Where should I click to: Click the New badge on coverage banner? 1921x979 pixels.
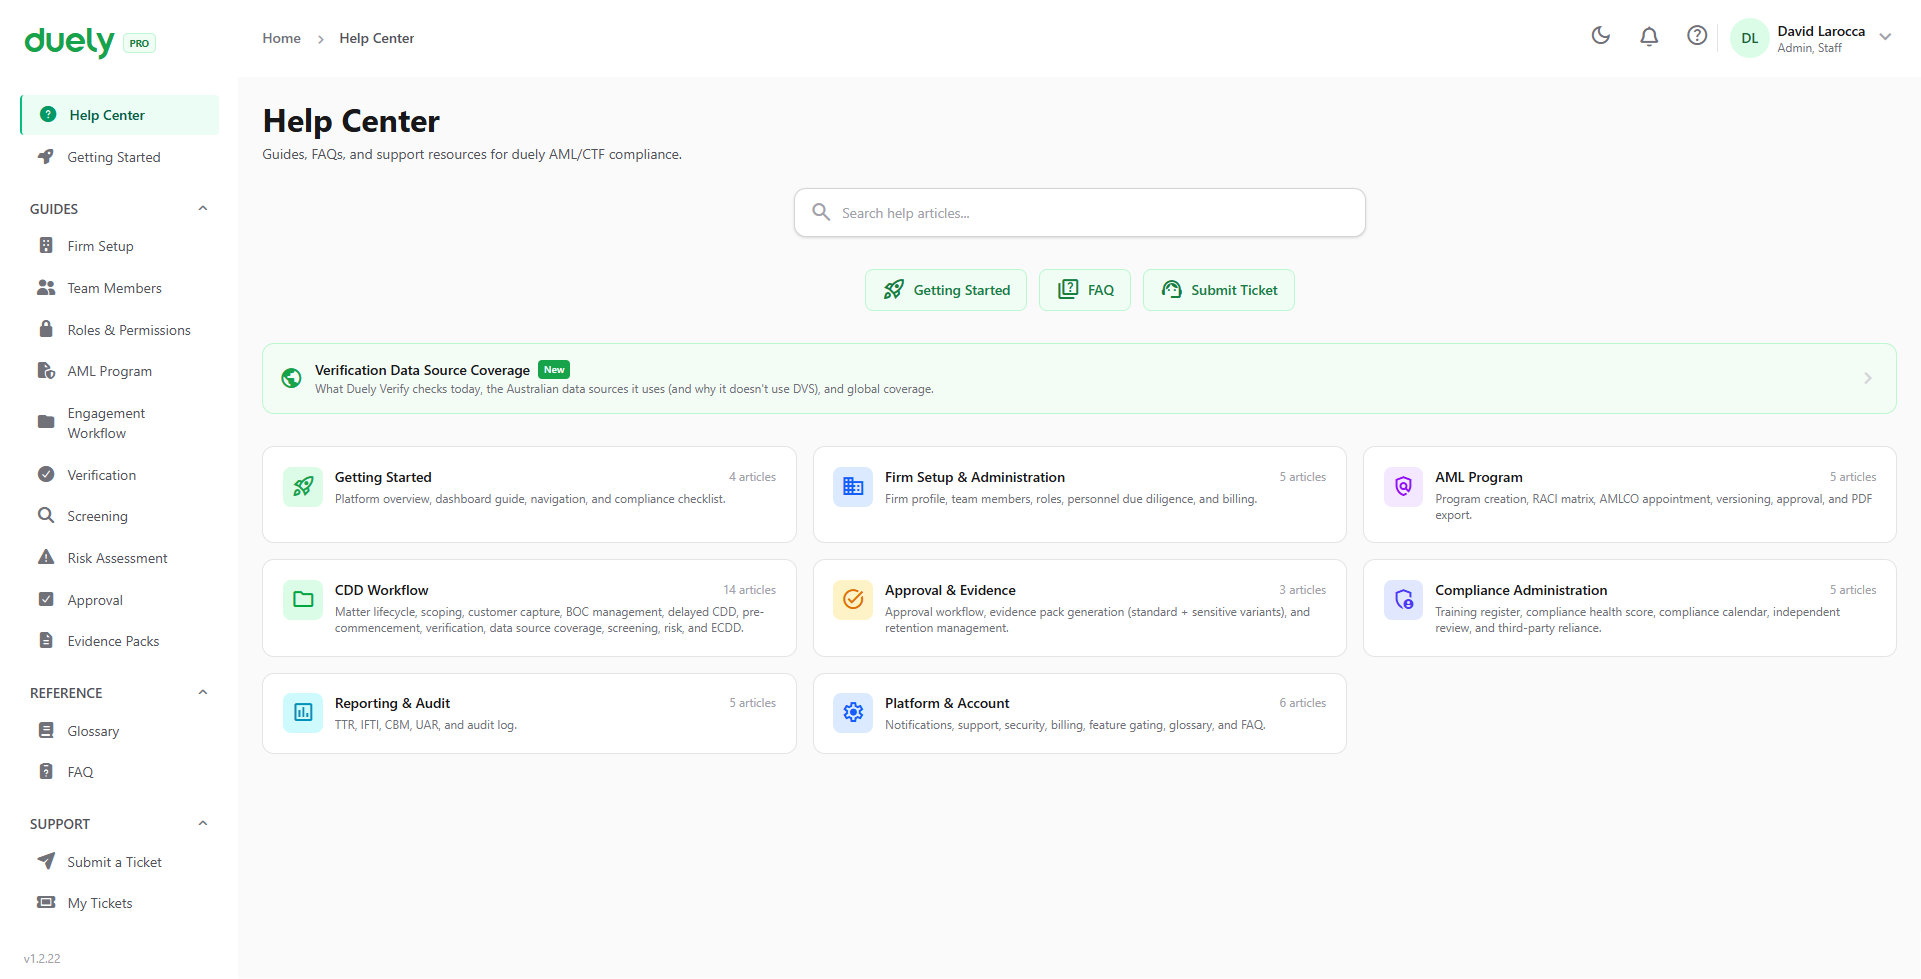pos(554,370)
